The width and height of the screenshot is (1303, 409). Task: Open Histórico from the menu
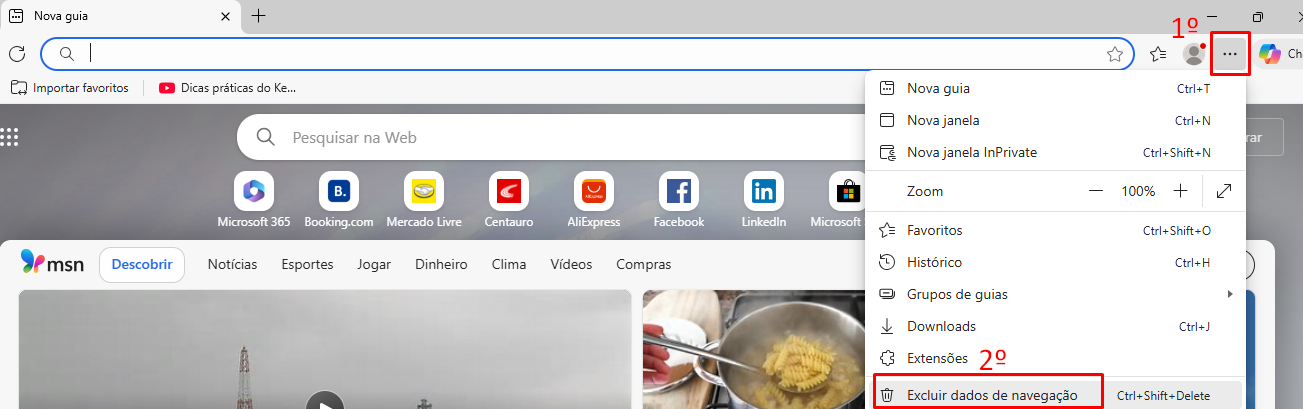tap(1055, 262)
